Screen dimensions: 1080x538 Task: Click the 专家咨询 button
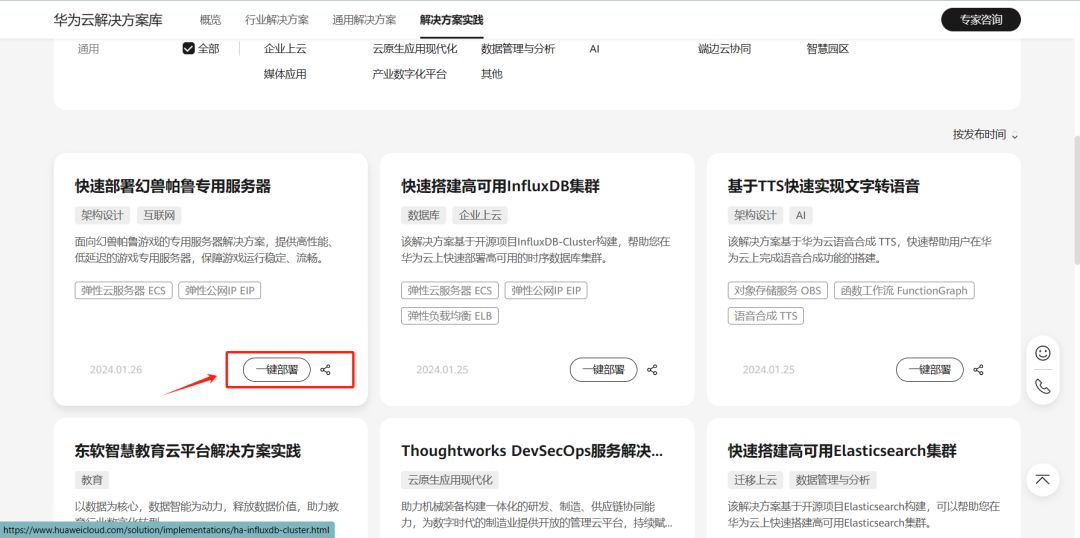[981, 20]
